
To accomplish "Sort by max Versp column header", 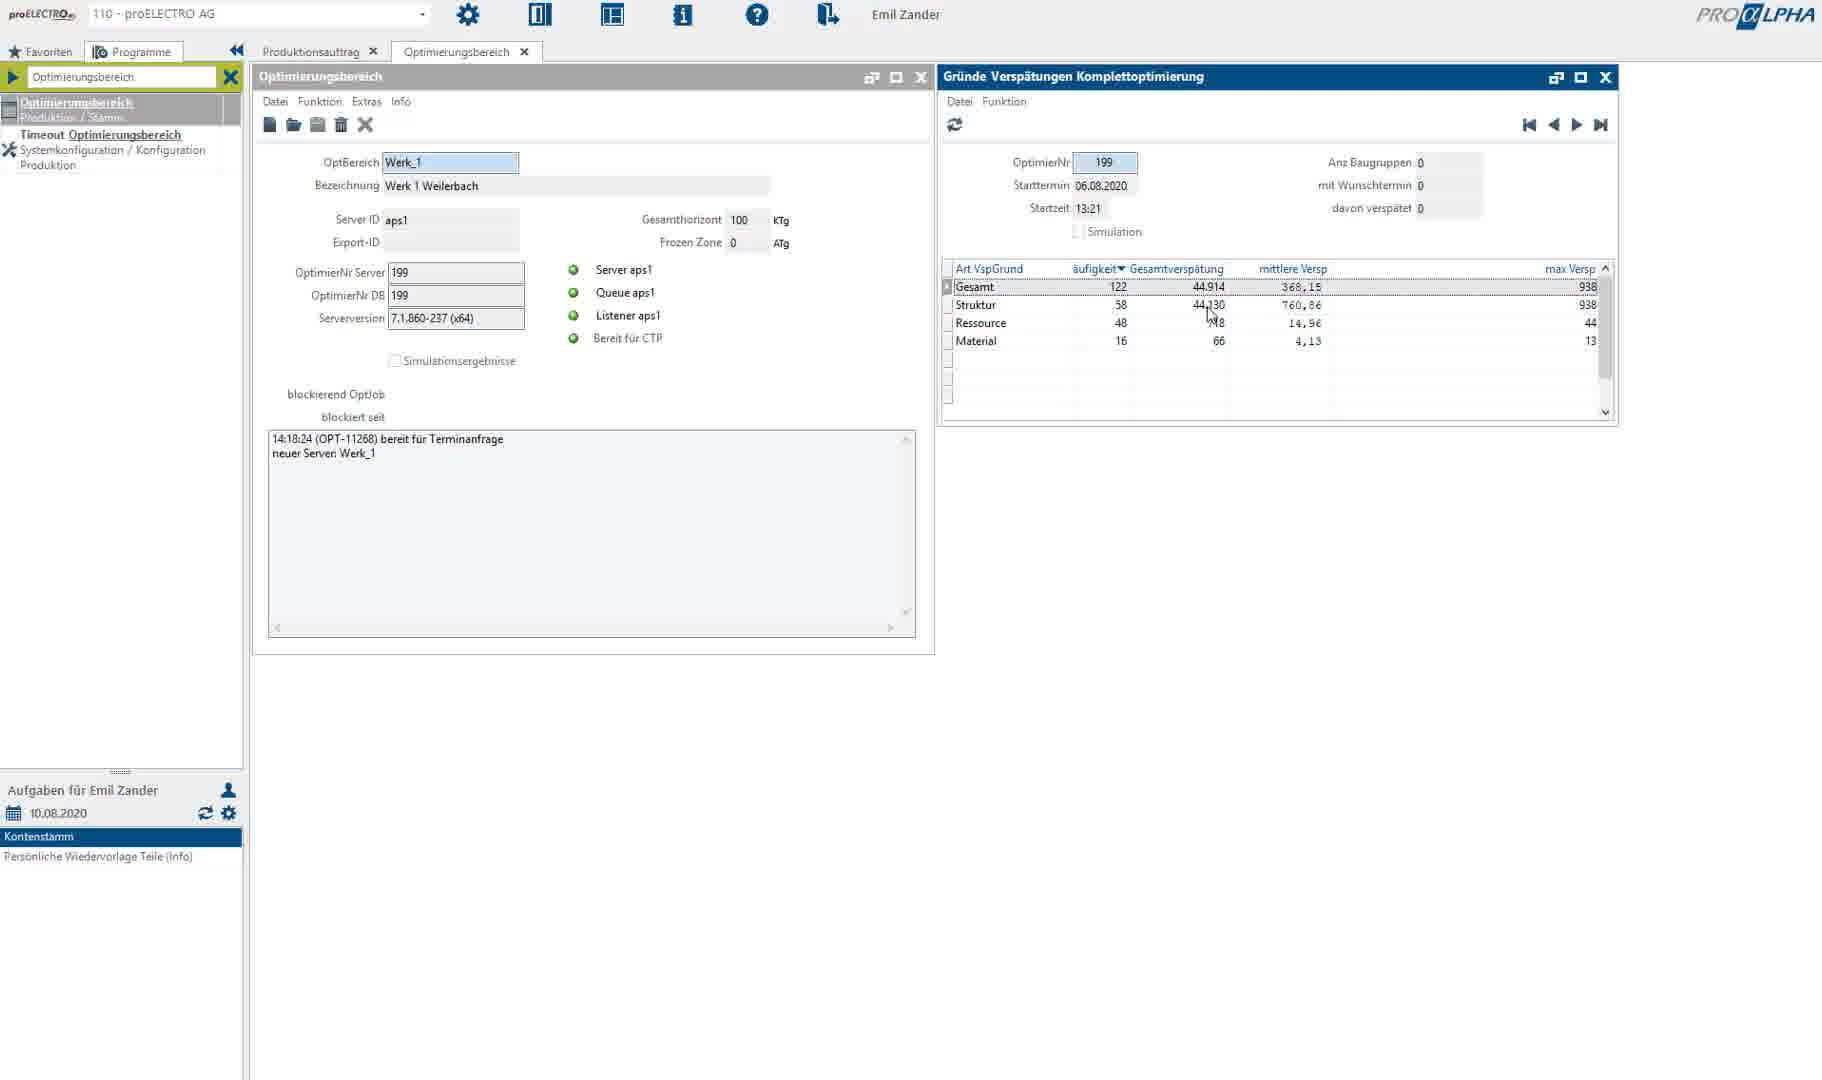I will (1570, 269).
